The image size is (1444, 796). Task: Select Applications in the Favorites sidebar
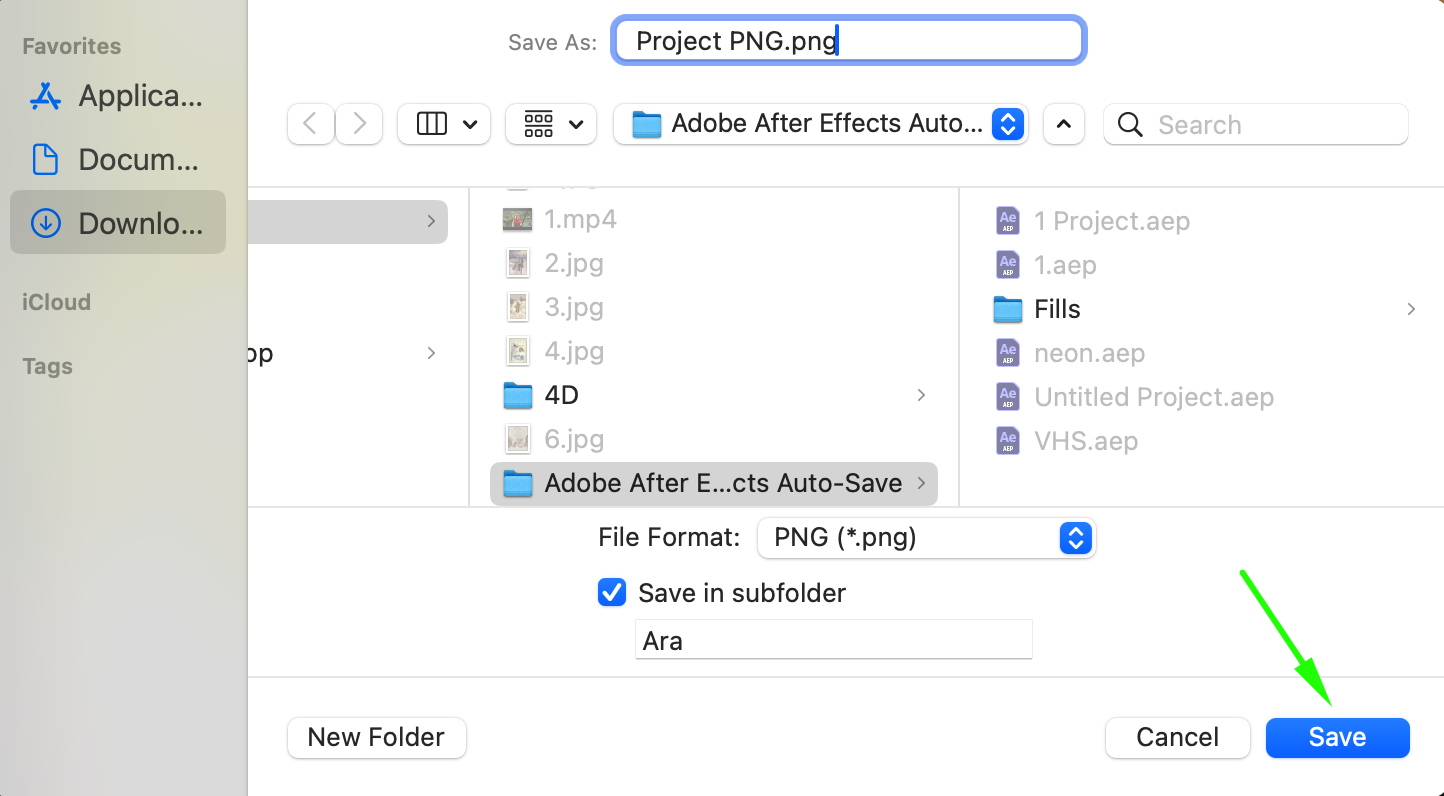(x=116, y=96)
